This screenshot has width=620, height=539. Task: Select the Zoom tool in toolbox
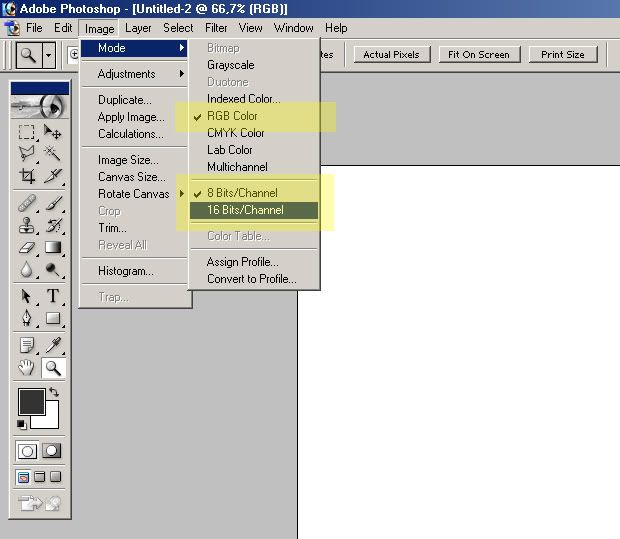(53, 368)
